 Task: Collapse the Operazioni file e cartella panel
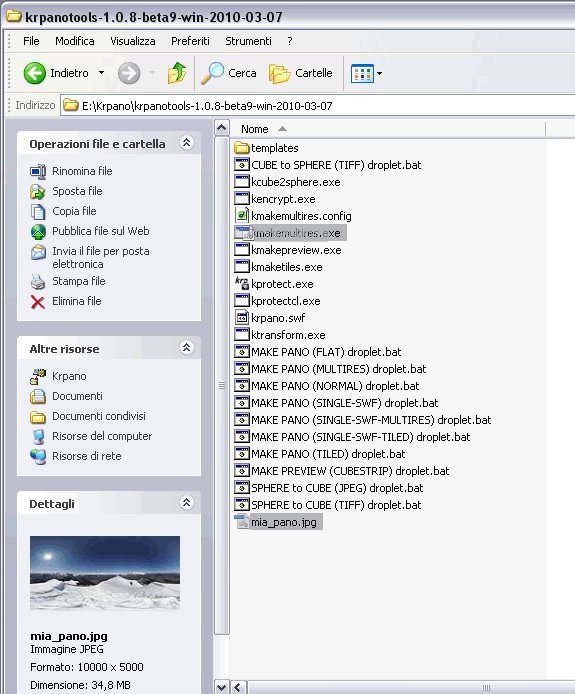click(x=186, y=143)
